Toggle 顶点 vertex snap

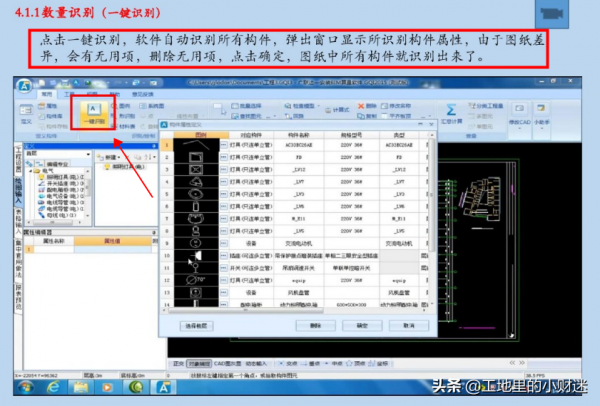pos(356,364)
